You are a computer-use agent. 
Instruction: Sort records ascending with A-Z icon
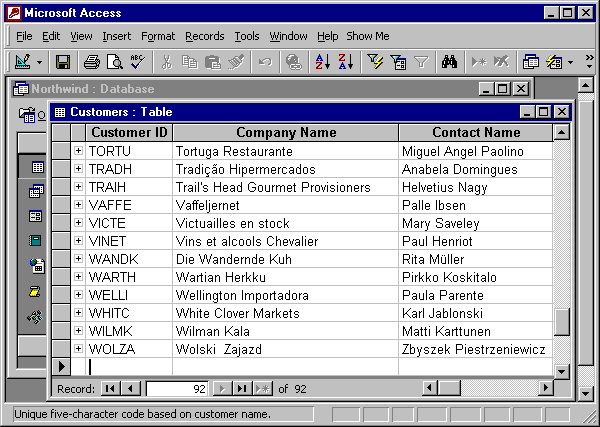click(x=323, y=62)
